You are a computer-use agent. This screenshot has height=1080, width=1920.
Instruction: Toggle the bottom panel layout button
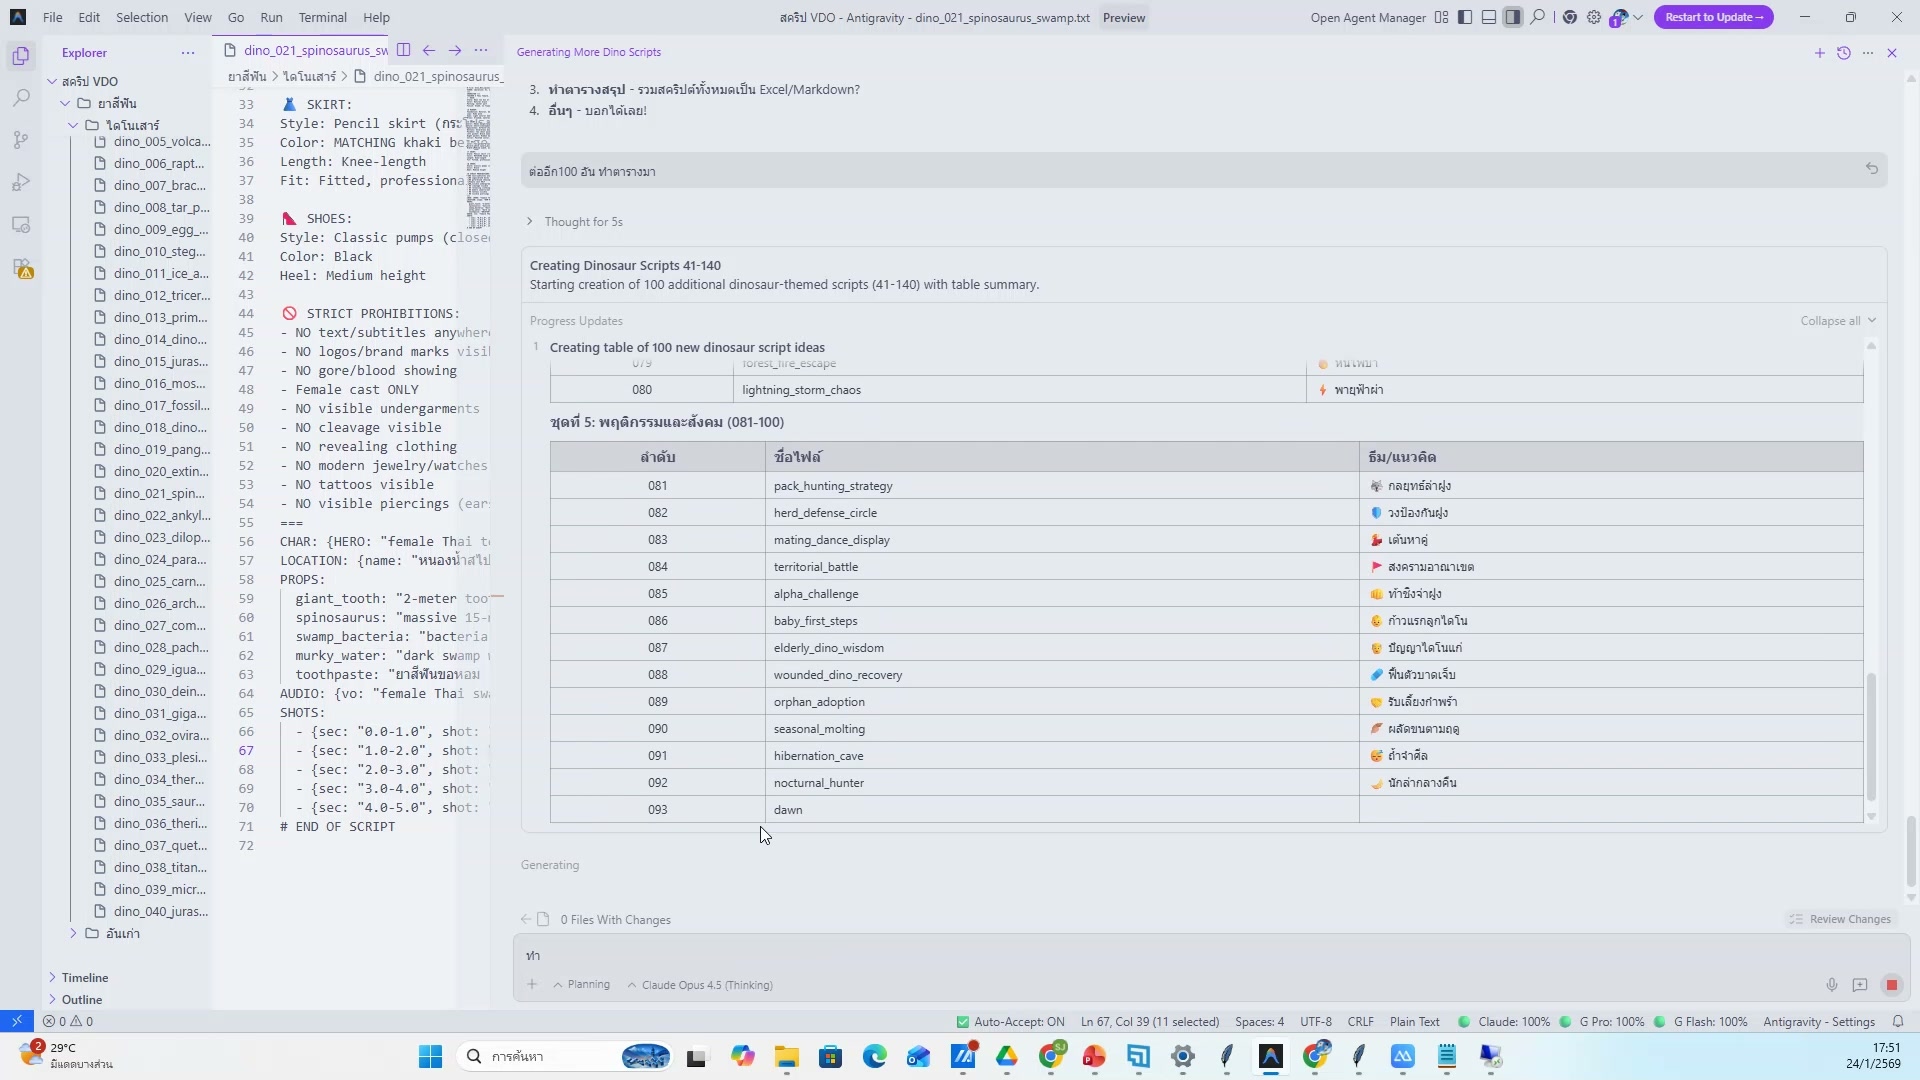1489,17
